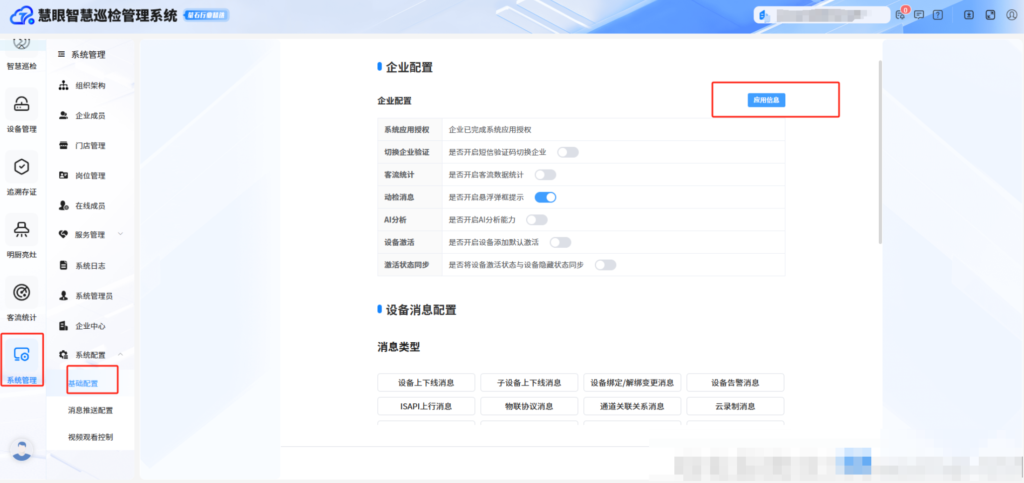Go to 门店管理 menu item
The width and height of the screenshot is (1024, 483).
point(90,146)
